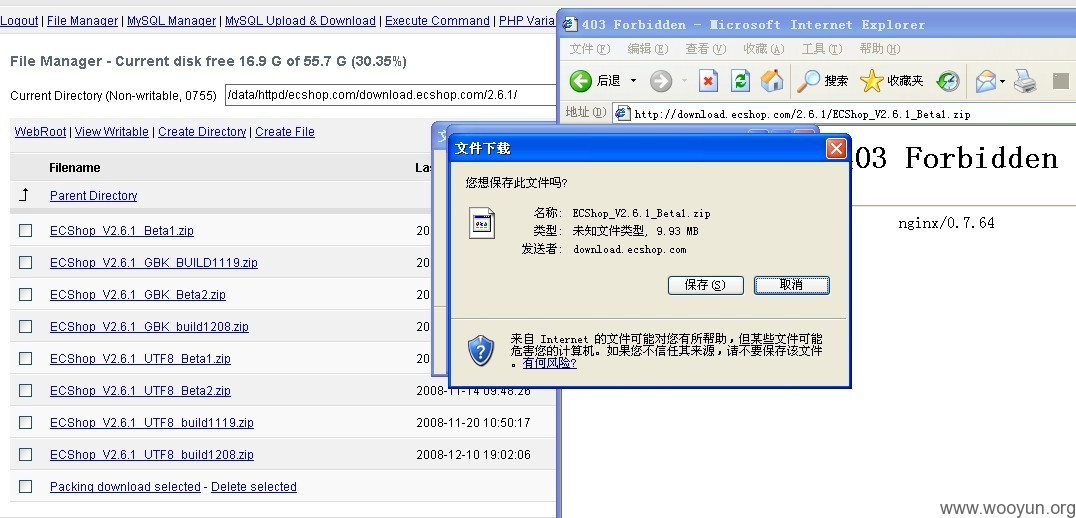1076x518 pixels.
Task: Click the Packing download selected link
Action: click(126, 486)
